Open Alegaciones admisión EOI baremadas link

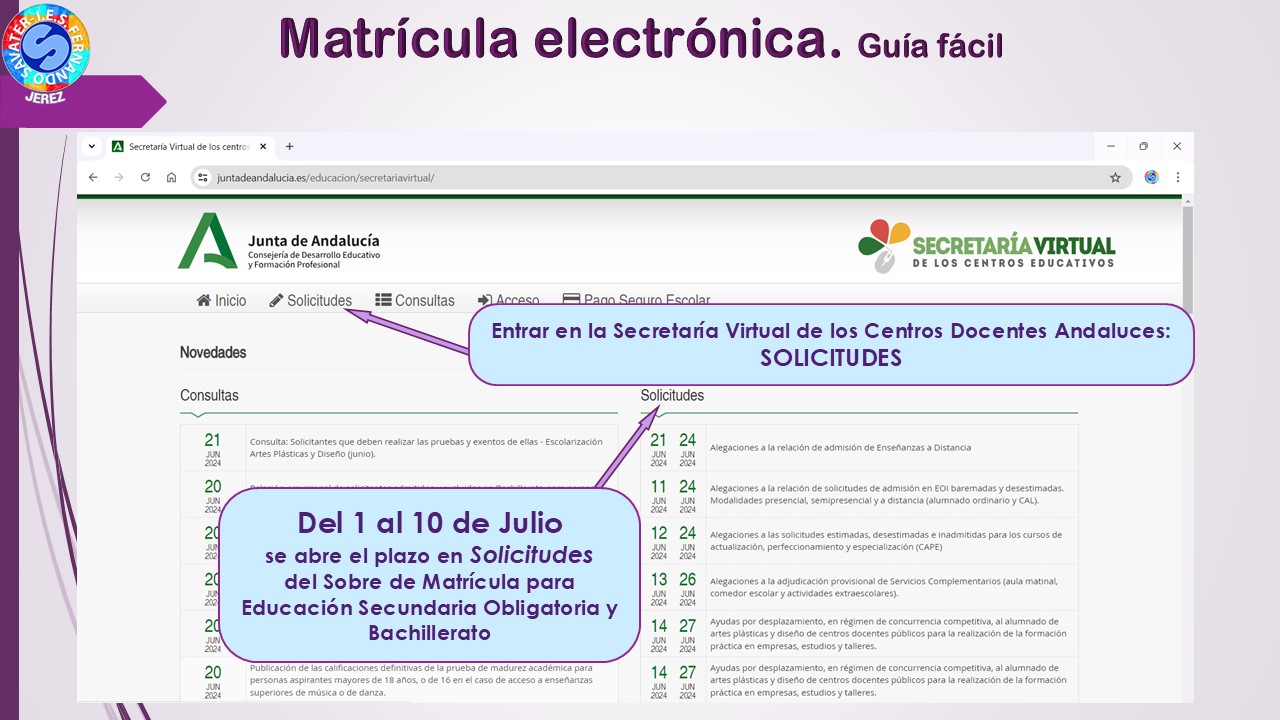coord(886,494)
